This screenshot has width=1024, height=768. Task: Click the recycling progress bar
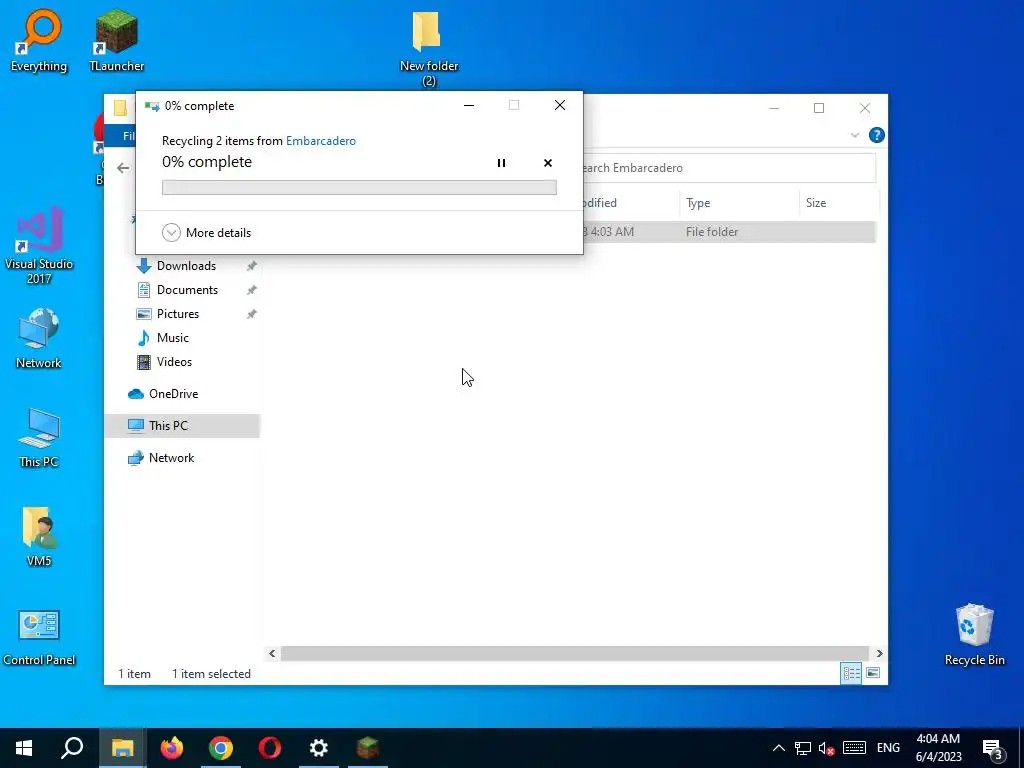(x=359, y=187)
